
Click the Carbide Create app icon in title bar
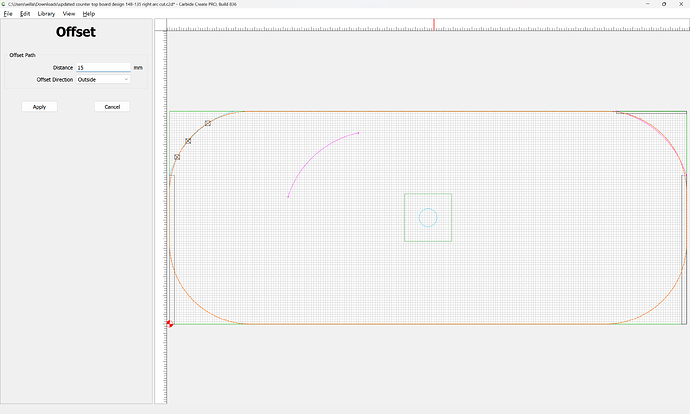[5, 4]
